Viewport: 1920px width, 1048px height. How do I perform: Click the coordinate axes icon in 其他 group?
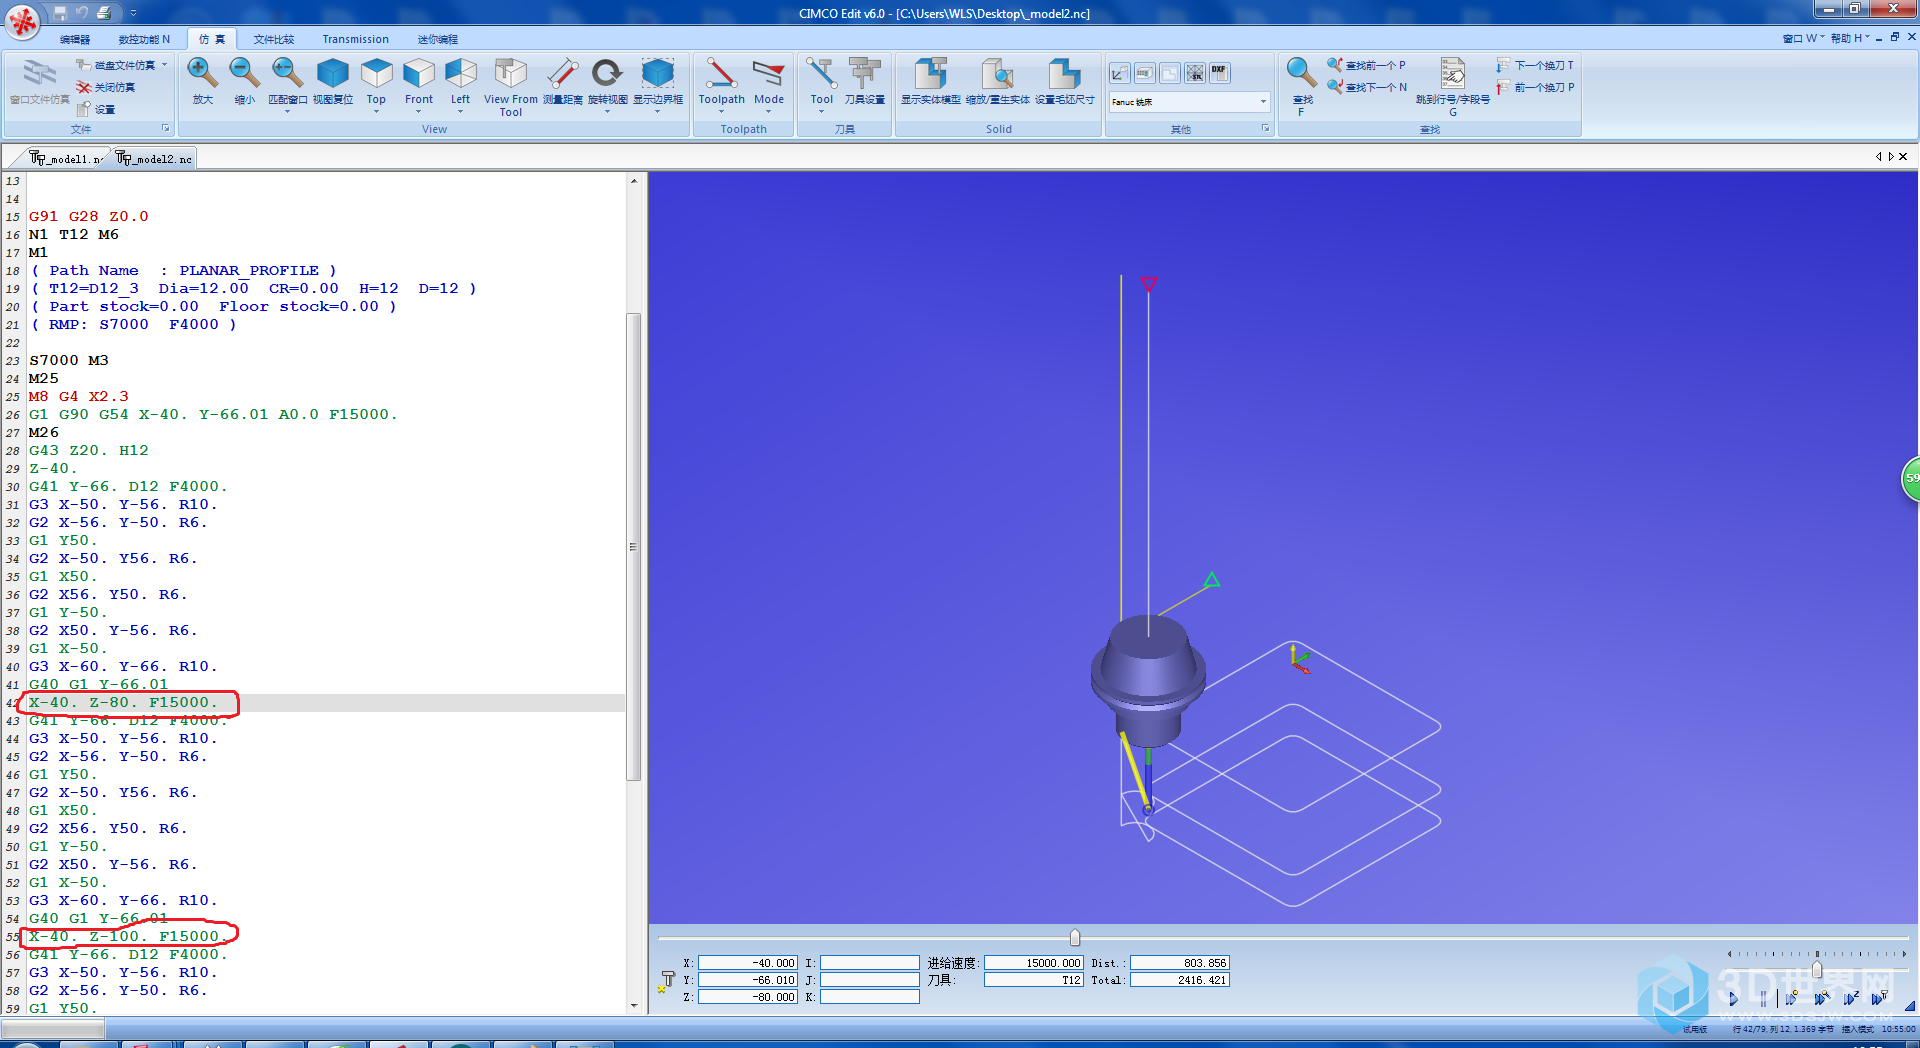1120,73
